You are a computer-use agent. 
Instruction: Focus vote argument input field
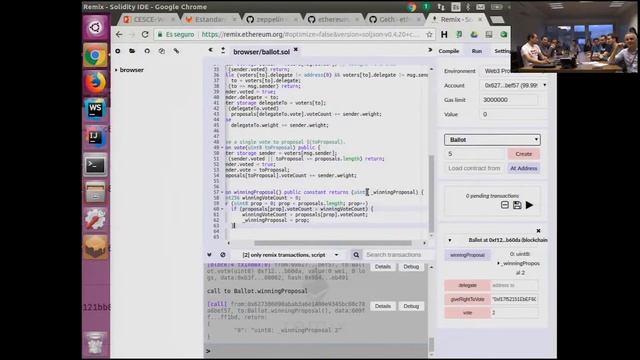514,313
